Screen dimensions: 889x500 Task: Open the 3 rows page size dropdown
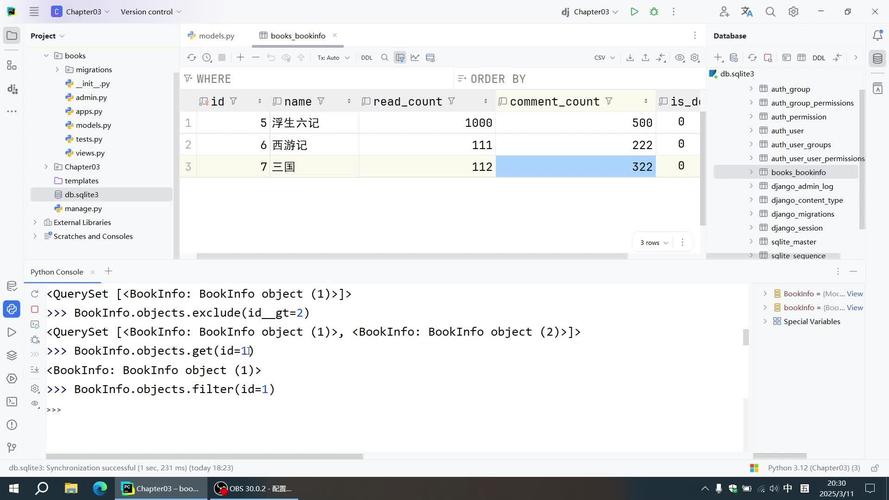point(654,243)
